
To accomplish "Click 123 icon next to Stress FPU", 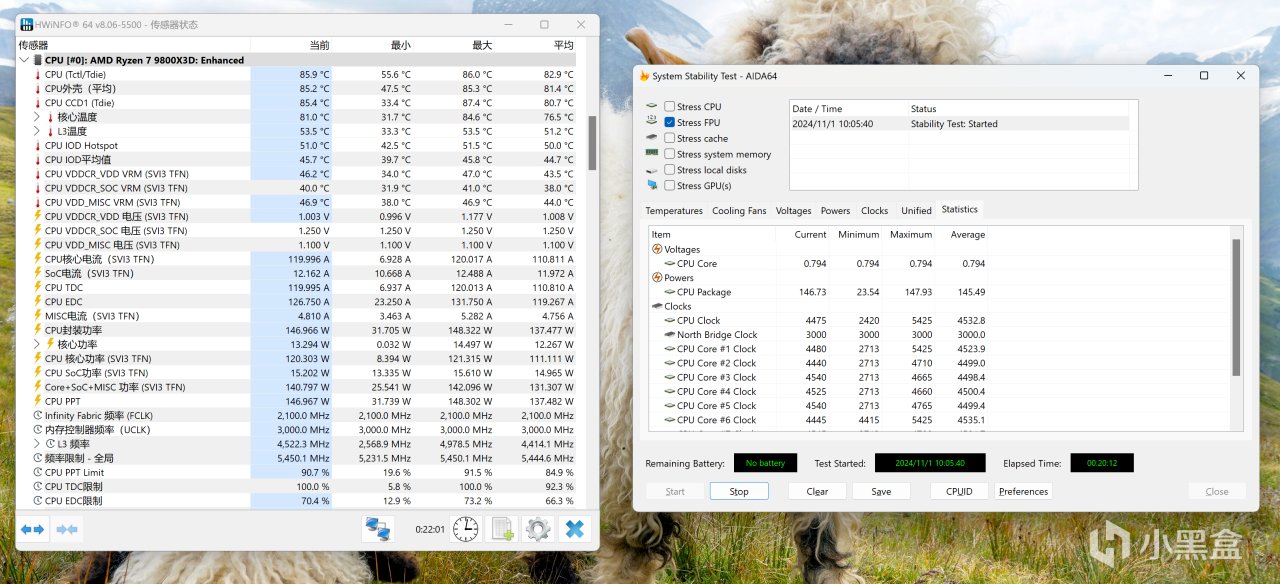I will [x=652, y=122].
